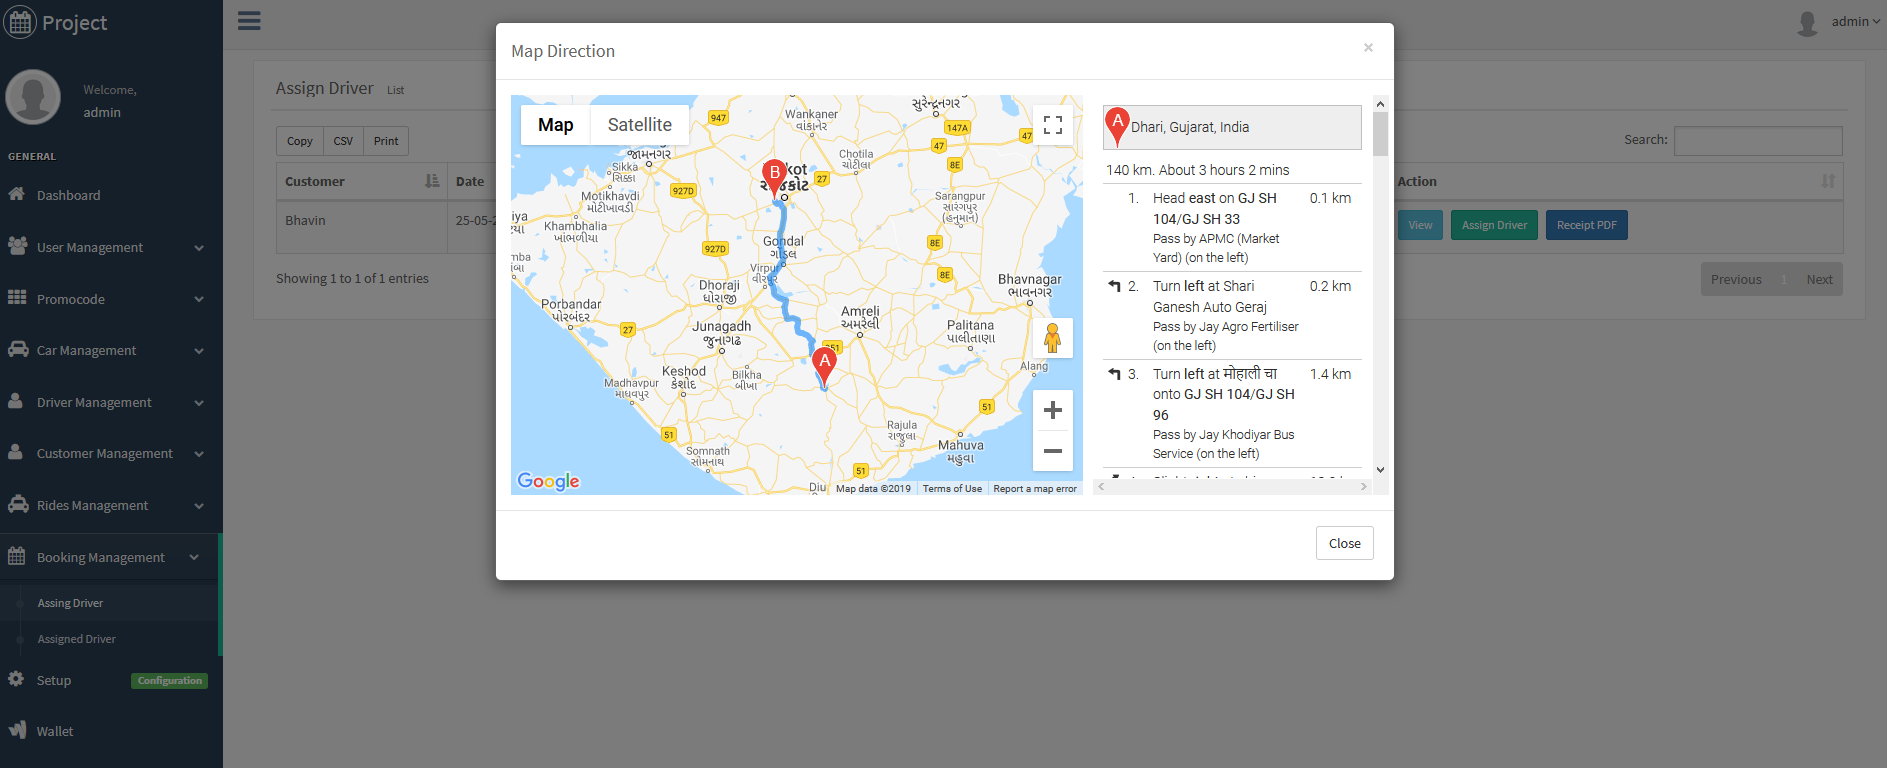
Task: Click the Promocode grid icon
Action: [17, 297]
